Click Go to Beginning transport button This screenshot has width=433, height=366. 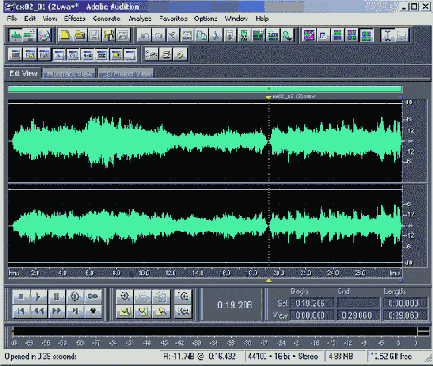click(x=21, y=311)
